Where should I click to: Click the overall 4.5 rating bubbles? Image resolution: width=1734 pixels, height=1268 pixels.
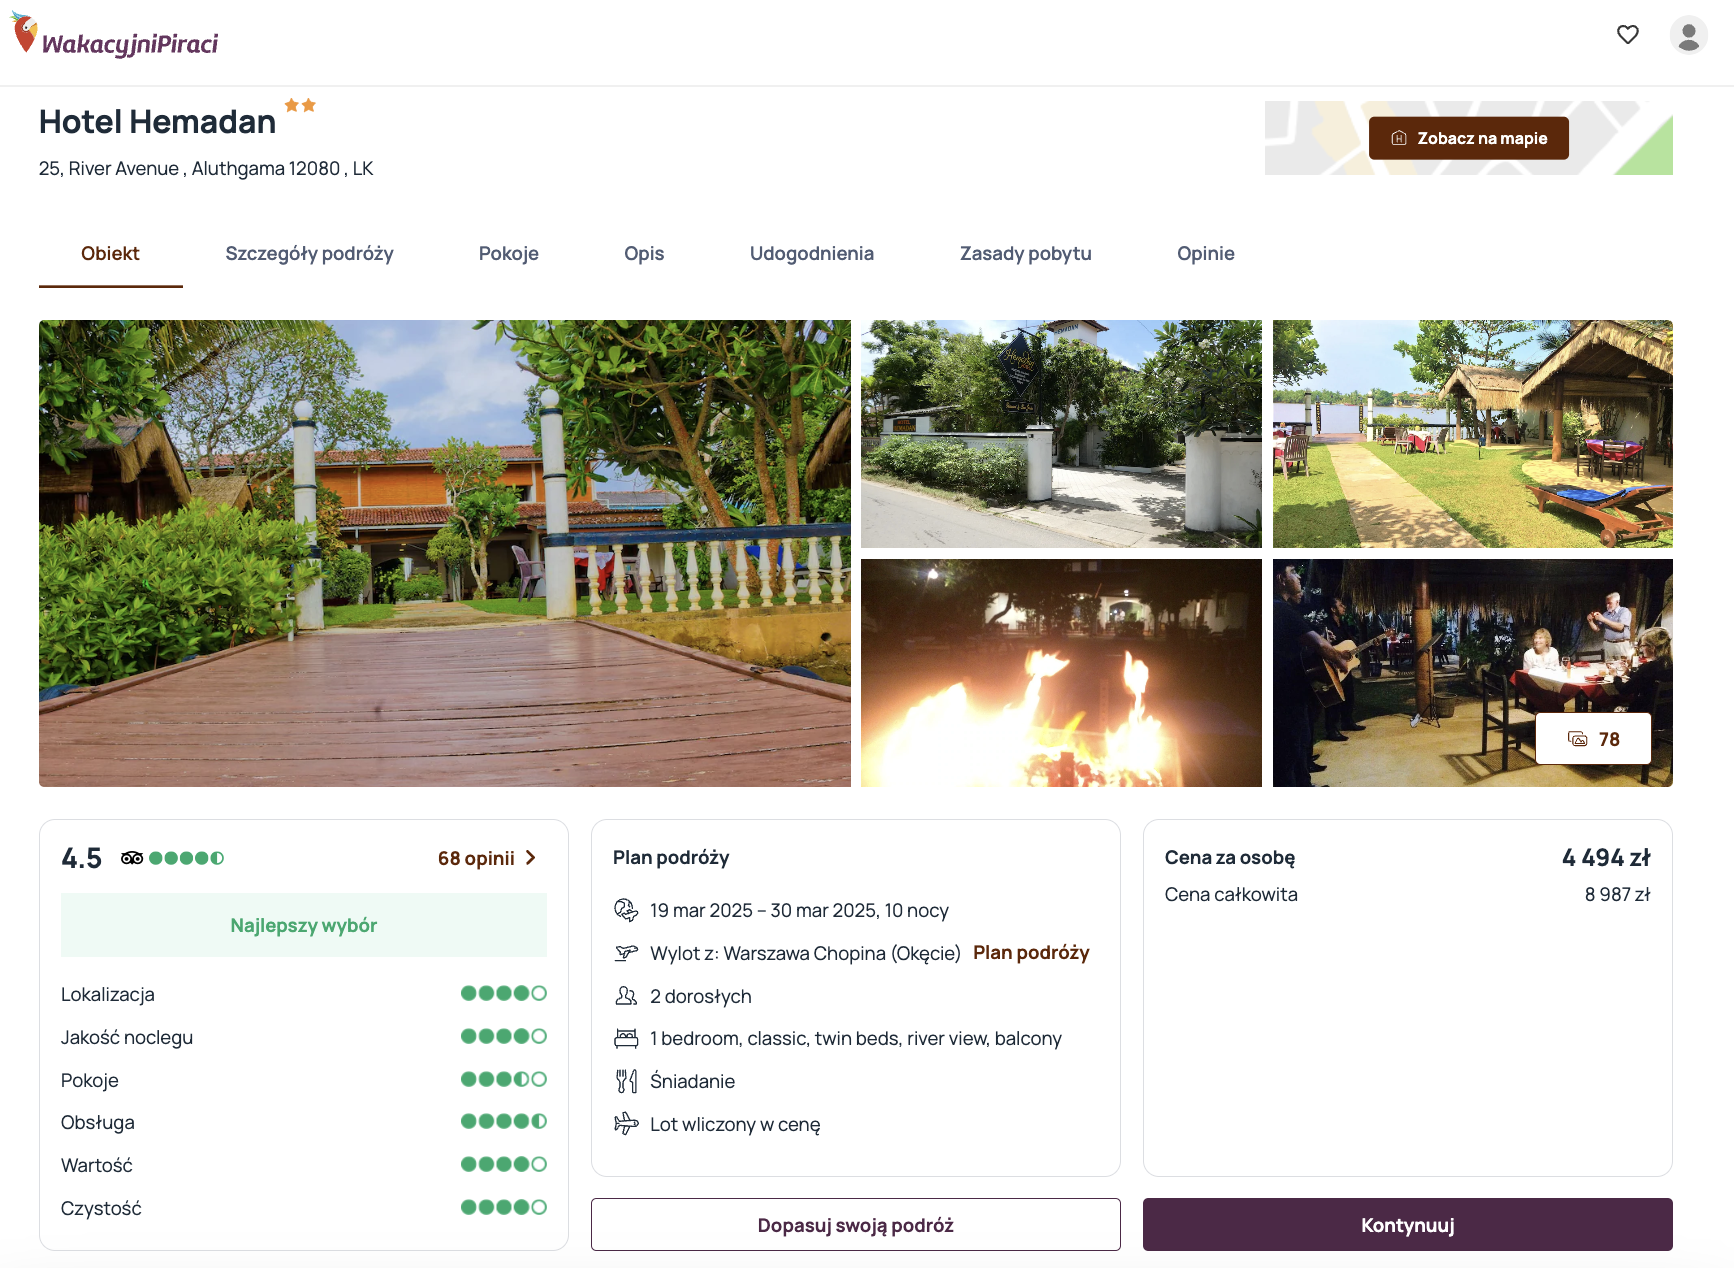pos(186,858)
